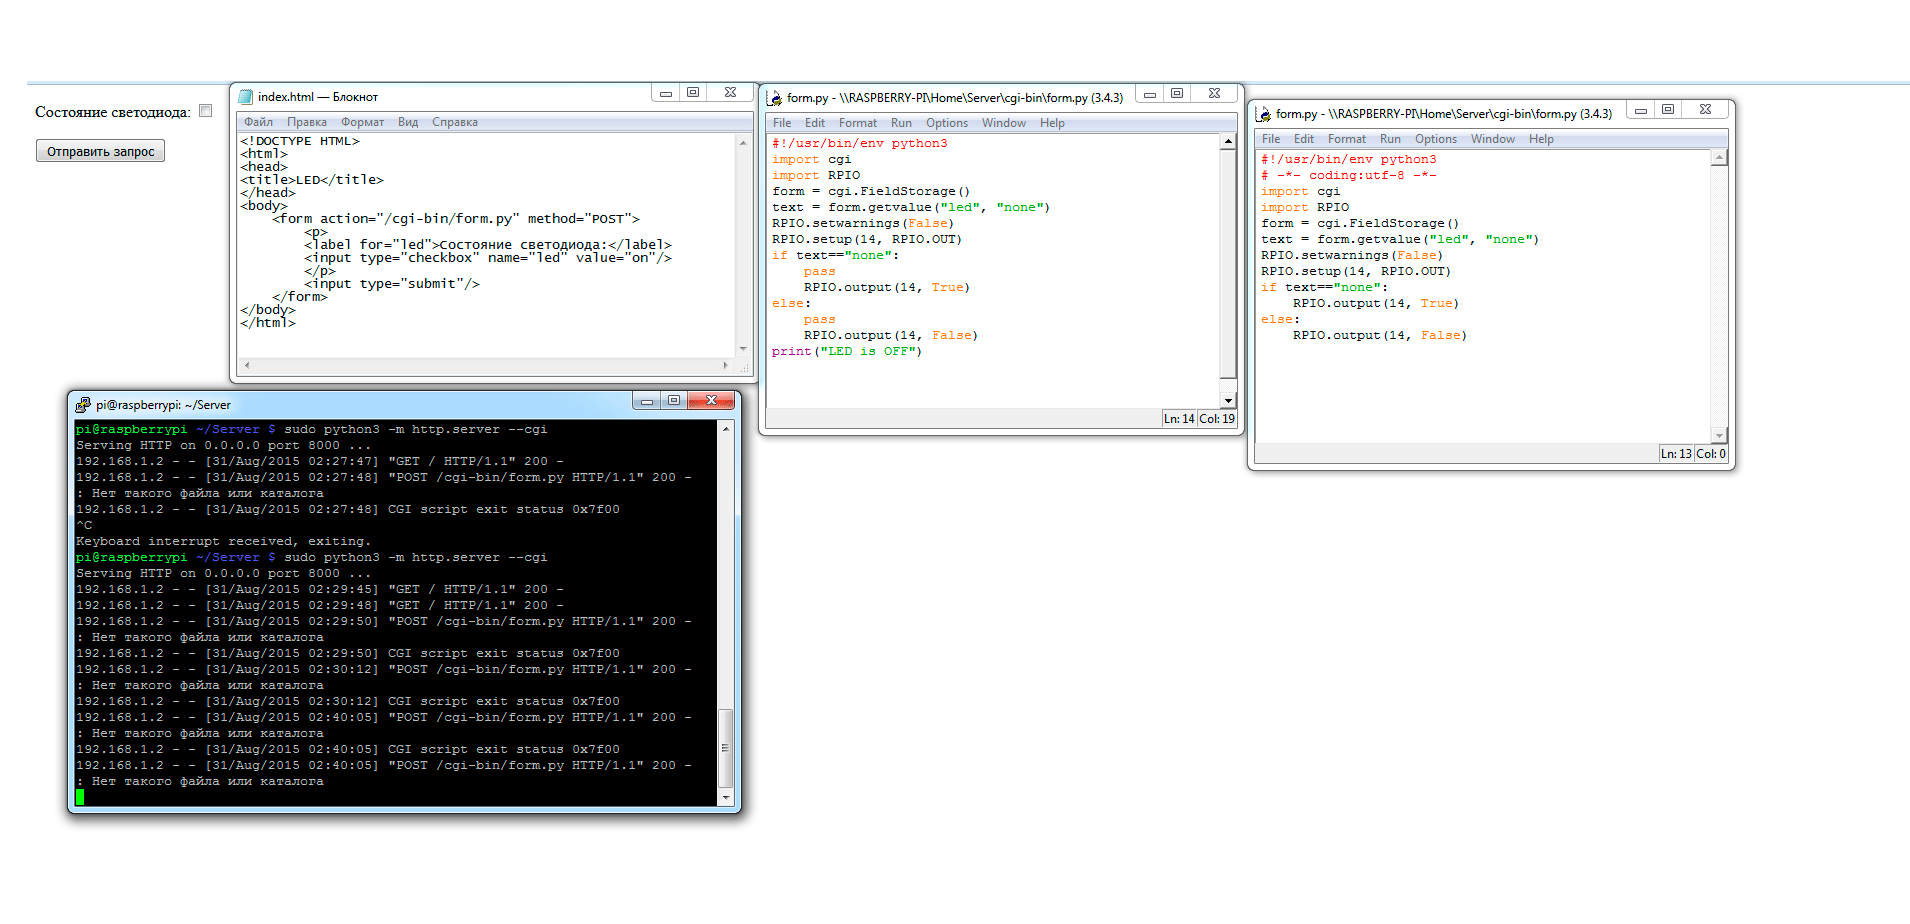Minimize the right form.py window
The image size is (1910, 924).
(1641, 110)
